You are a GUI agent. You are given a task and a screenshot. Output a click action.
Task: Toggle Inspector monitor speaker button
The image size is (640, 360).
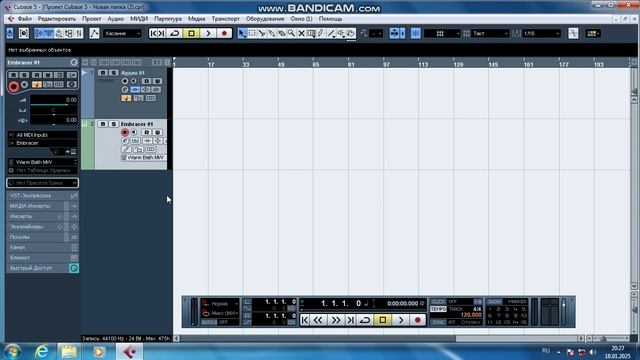point(24,85)
